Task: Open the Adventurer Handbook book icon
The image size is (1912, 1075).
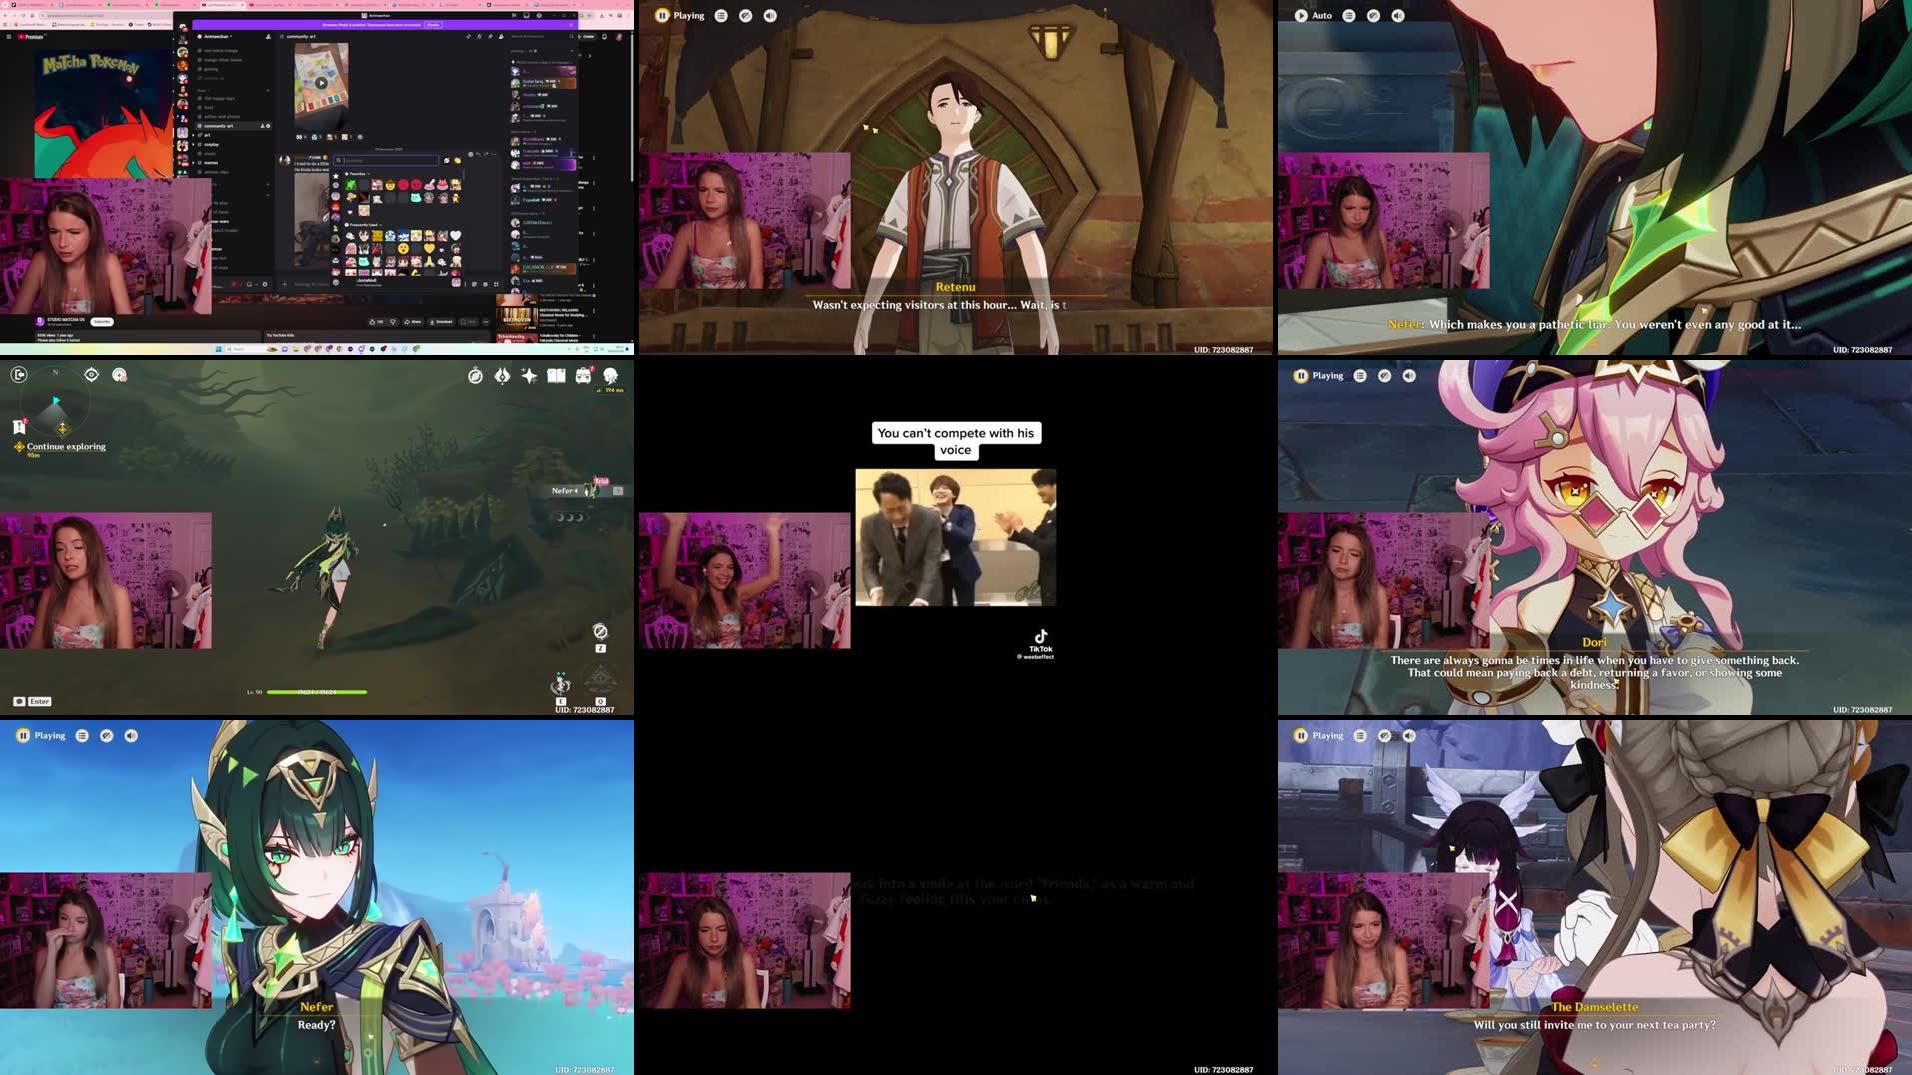Action: [557, 376]
